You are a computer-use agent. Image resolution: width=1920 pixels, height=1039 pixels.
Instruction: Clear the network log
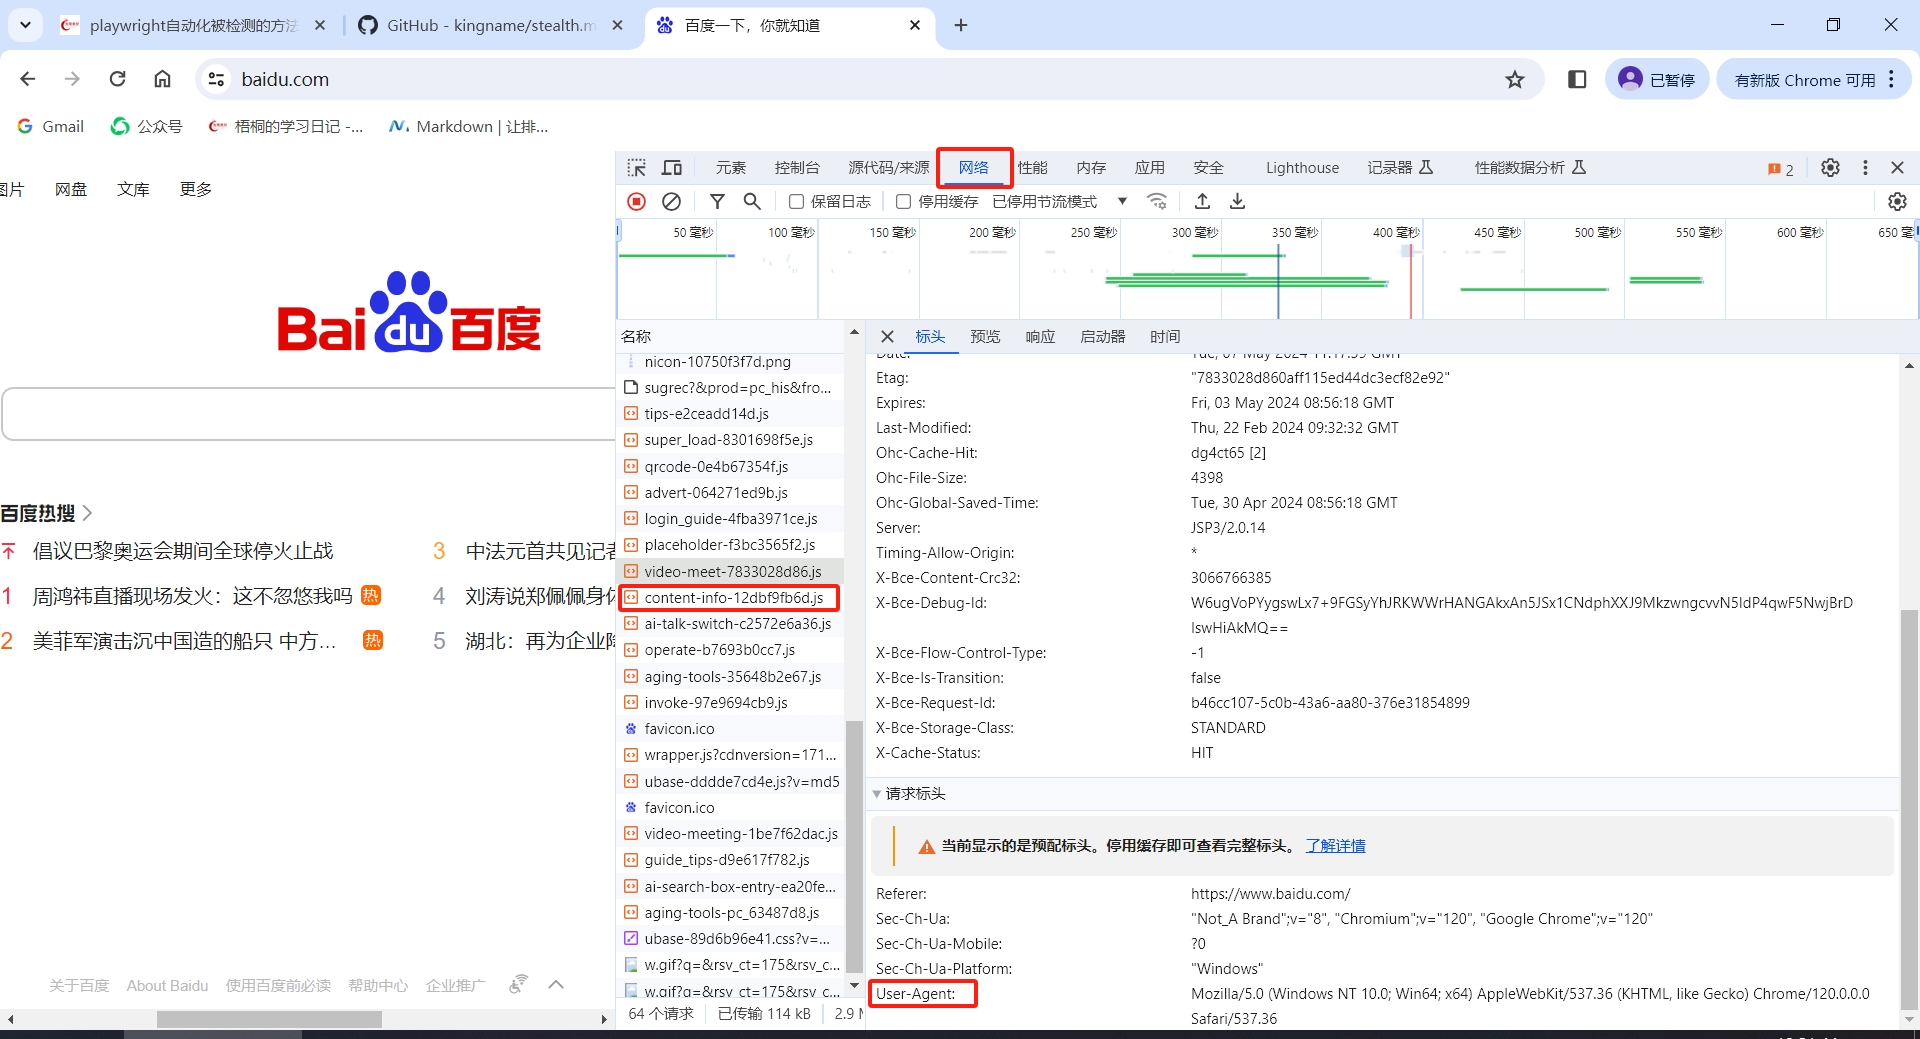[x=671, y=201]
